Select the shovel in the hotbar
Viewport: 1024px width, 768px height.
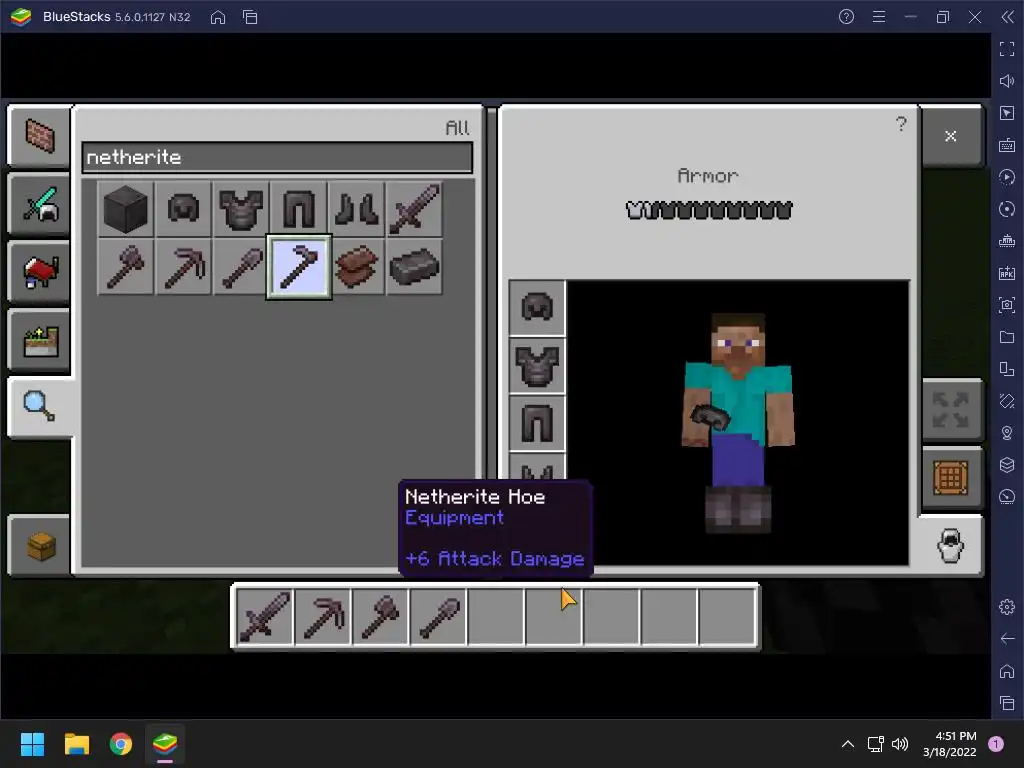pyautogui.click(x=438, y=616)
